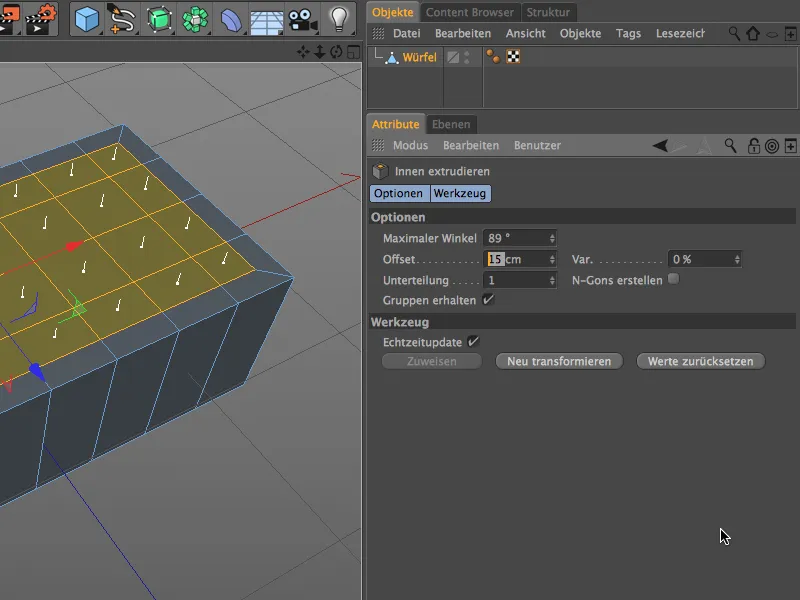Click the Object manager eye icon

pos(772,35)
